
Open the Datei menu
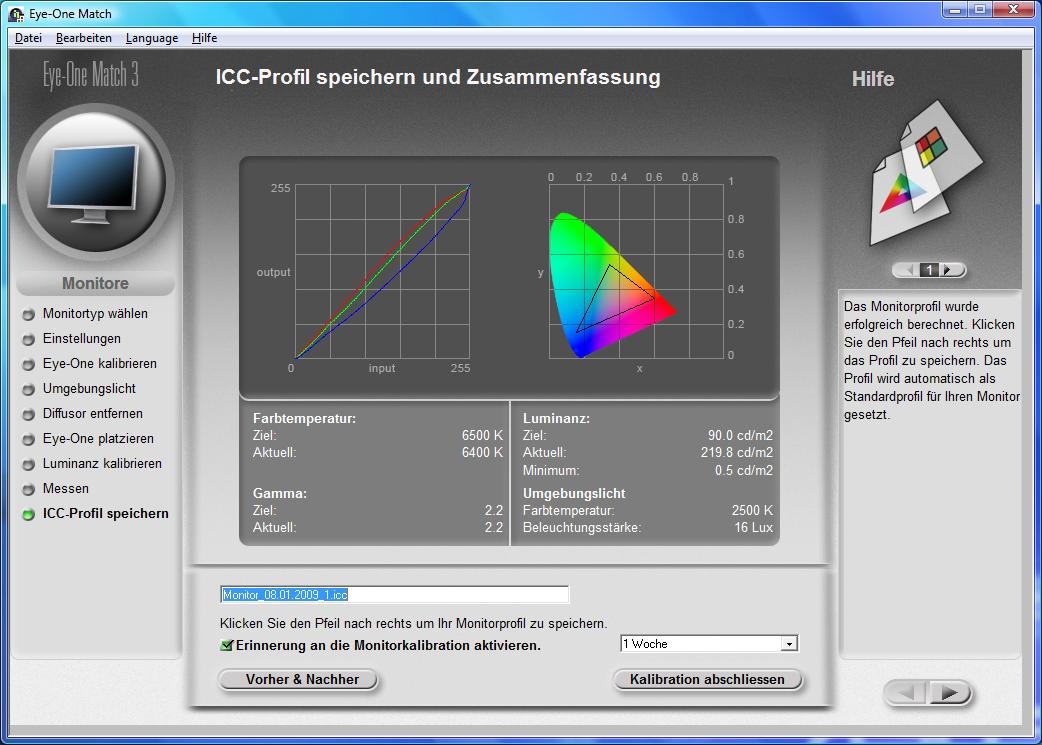click(x=28, y=38)
